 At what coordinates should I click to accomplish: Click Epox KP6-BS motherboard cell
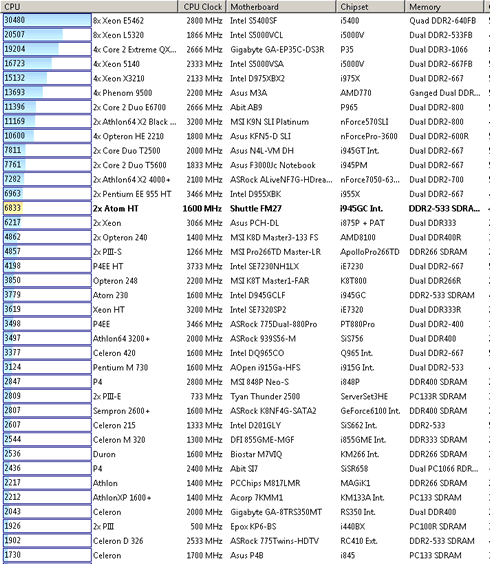(x=253, y=527)
